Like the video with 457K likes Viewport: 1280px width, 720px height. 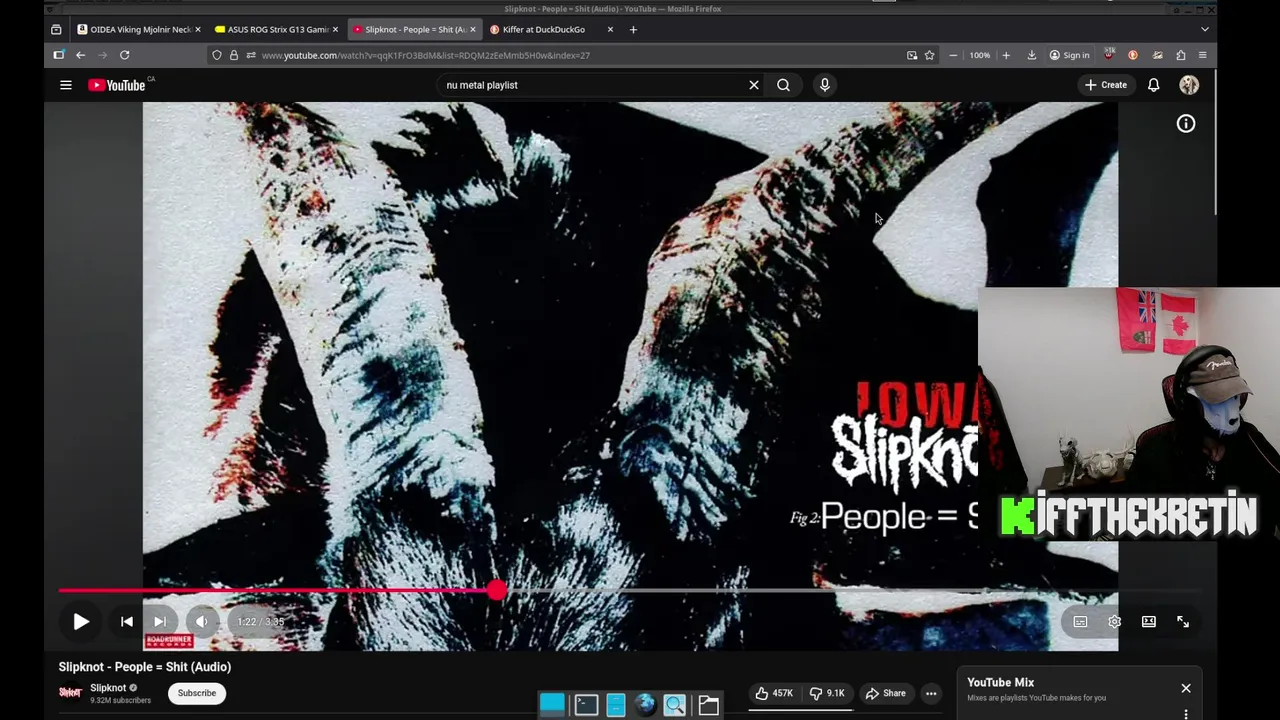coord(775,693)
